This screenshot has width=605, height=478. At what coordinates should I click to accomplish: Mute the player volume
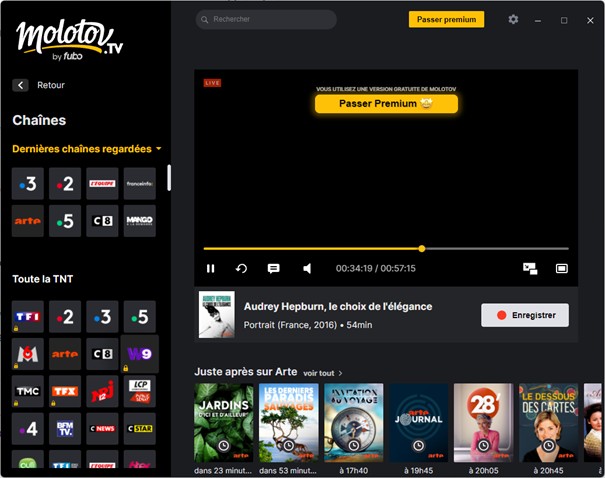pos(307,268)
